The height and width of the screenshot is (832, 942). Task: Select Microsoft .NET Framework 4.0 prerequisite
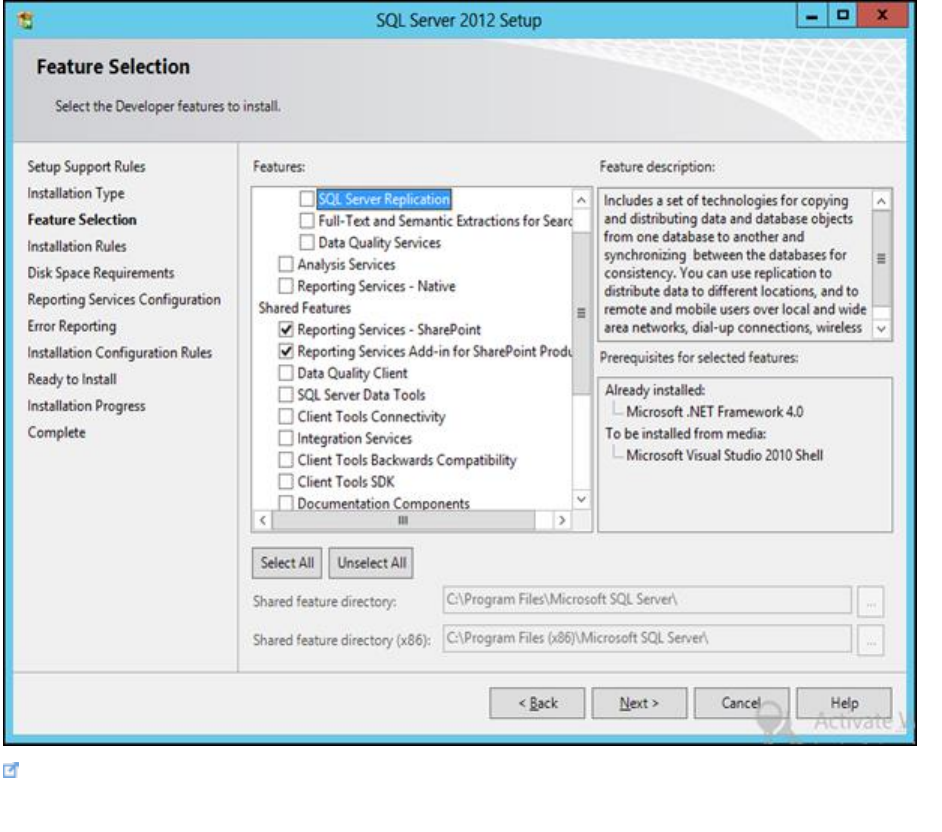715,411
